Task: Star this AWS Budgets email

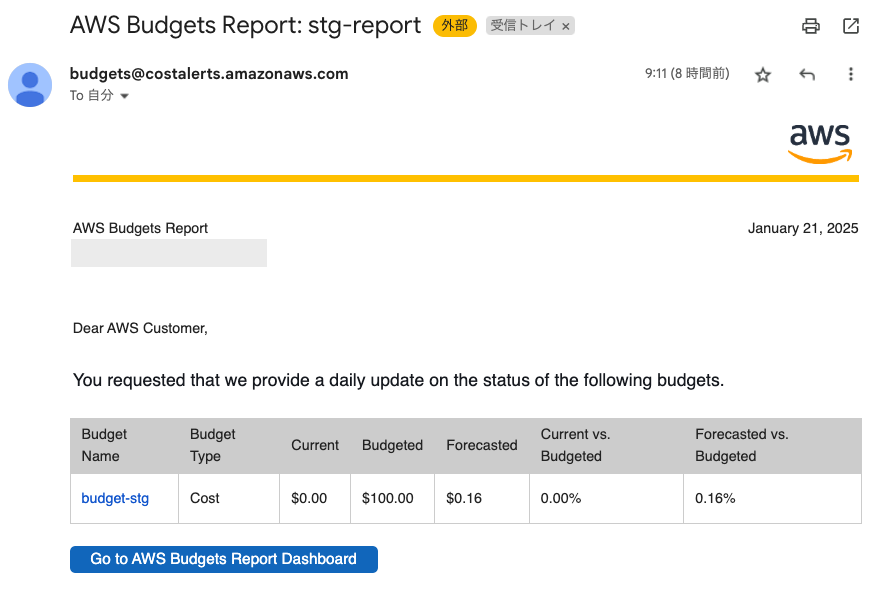Action: click(763, 75)
